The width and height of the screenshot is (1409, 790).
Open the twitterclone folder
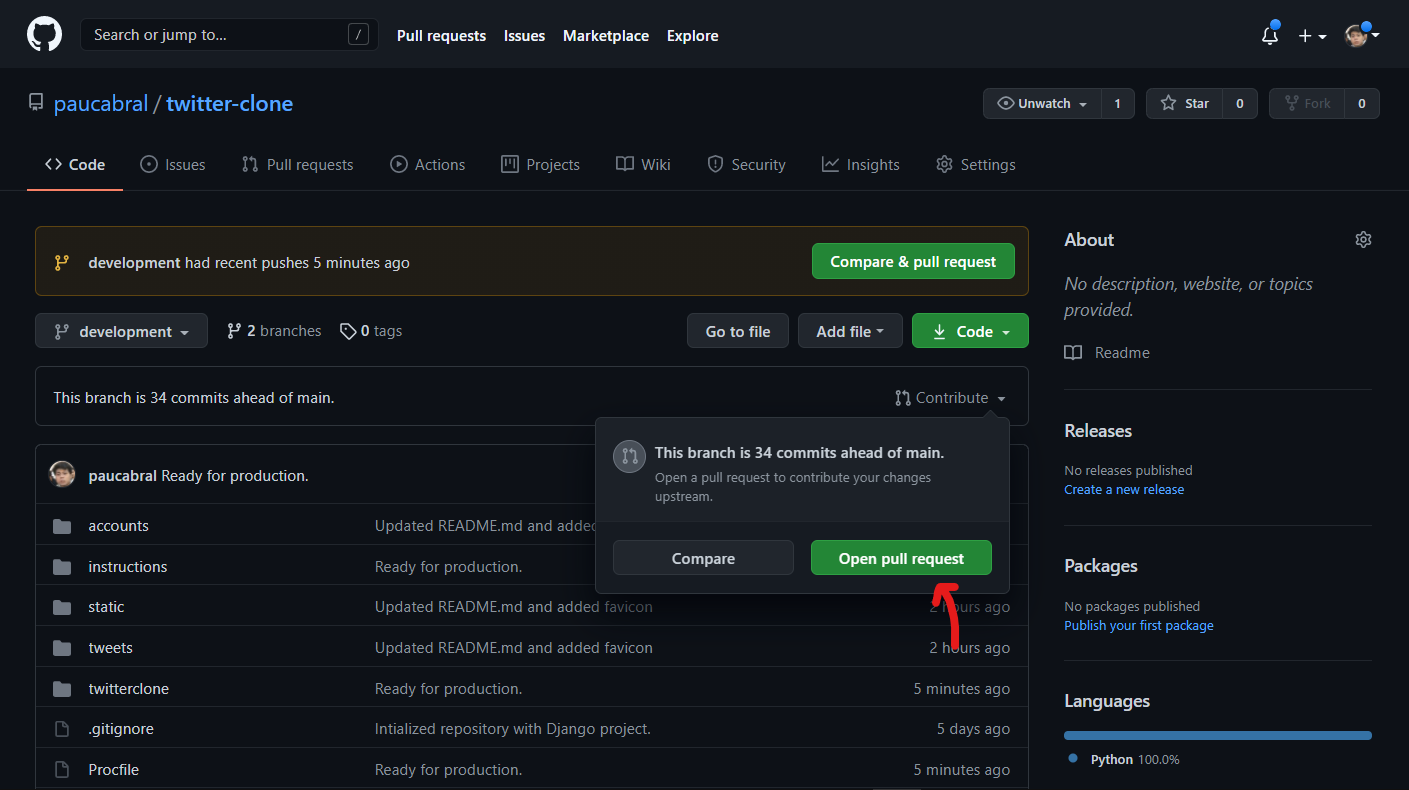[x=128, y=689]
